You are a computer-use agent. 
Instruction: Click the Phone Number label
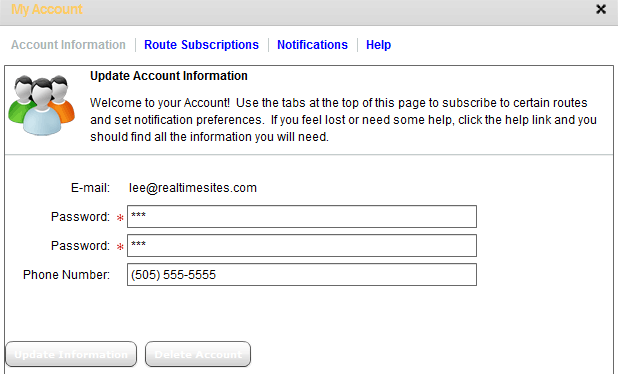click(66, 275)
